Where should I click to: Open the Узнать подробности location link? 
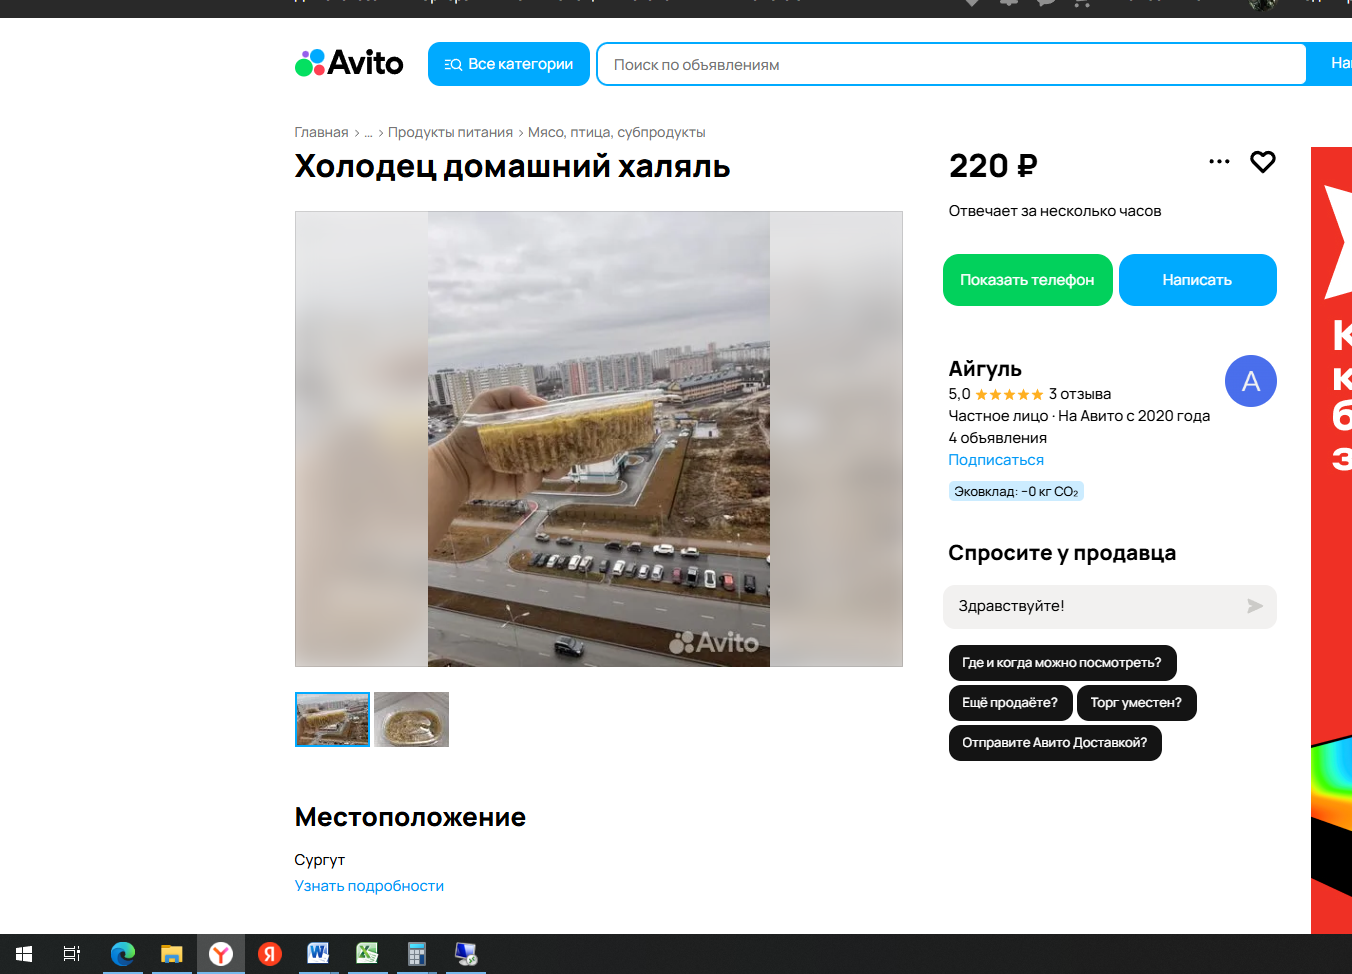[x=369, y=886]
